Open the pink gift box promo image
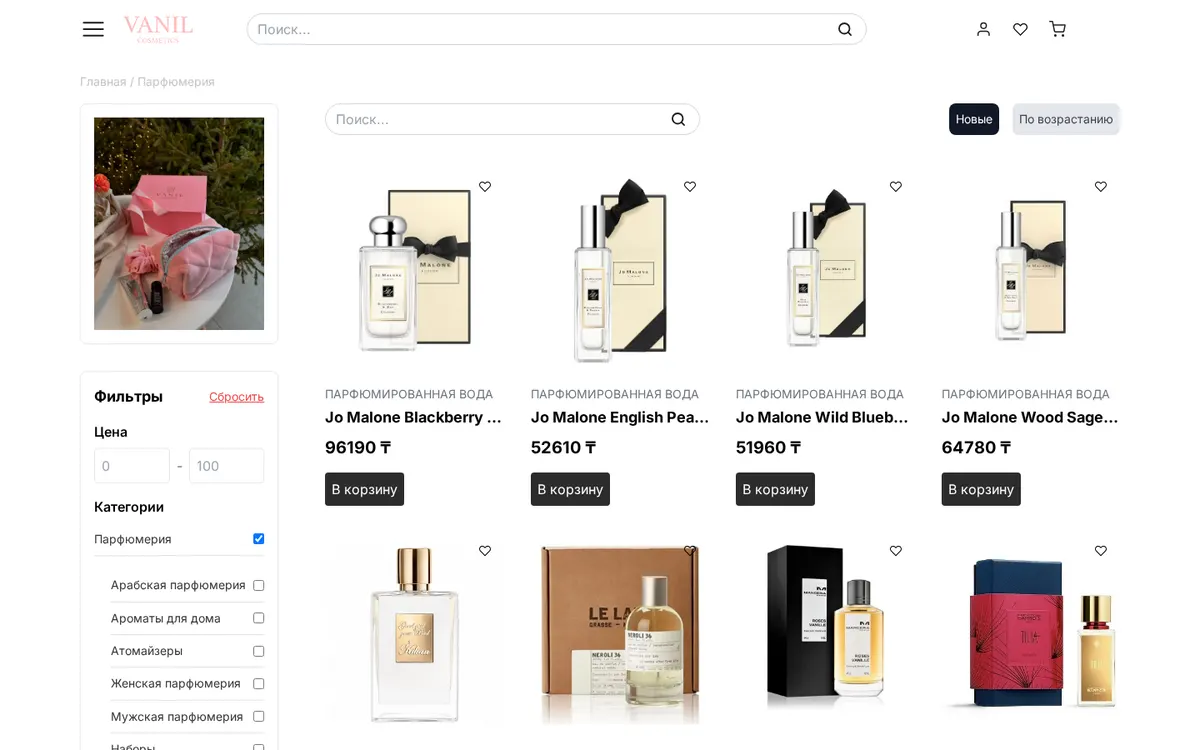 pyautogui.click(x=179, y=224)
